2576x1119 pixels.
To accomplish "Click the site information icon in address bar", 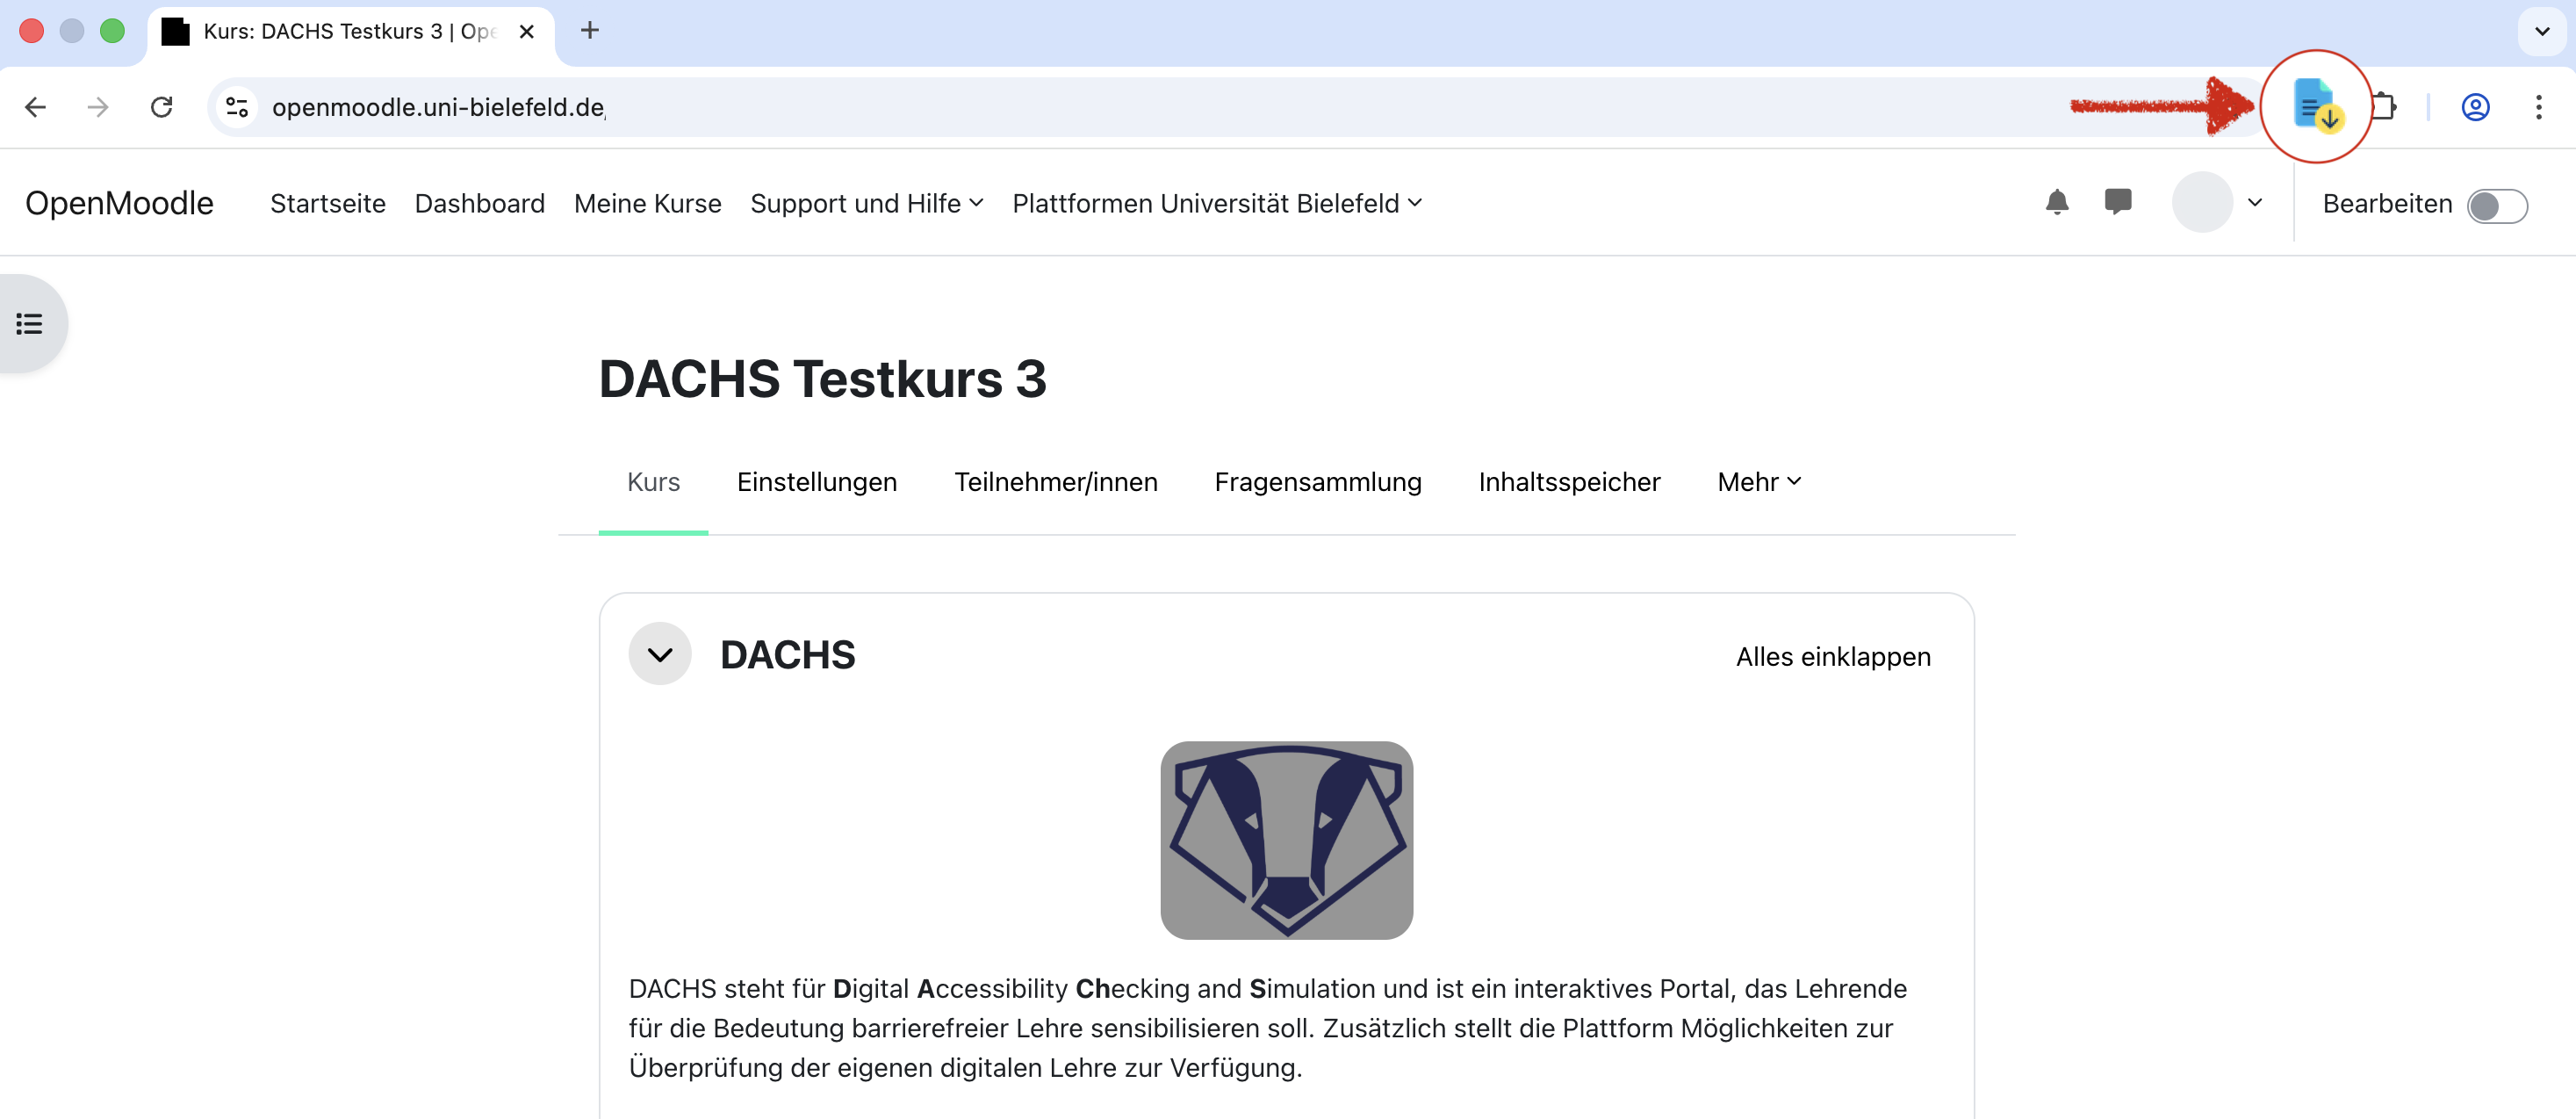I will 236,107.
